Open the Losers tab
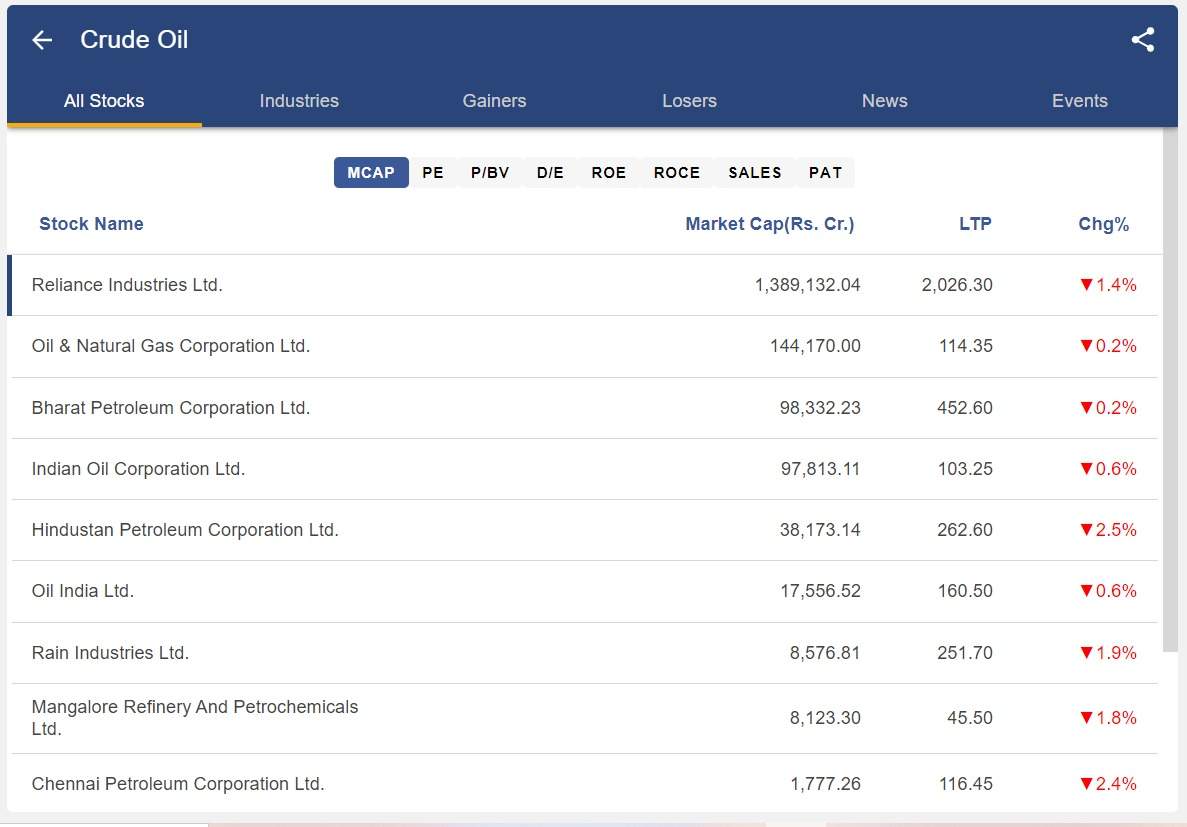1187x827 pixels. pos(689,100)
